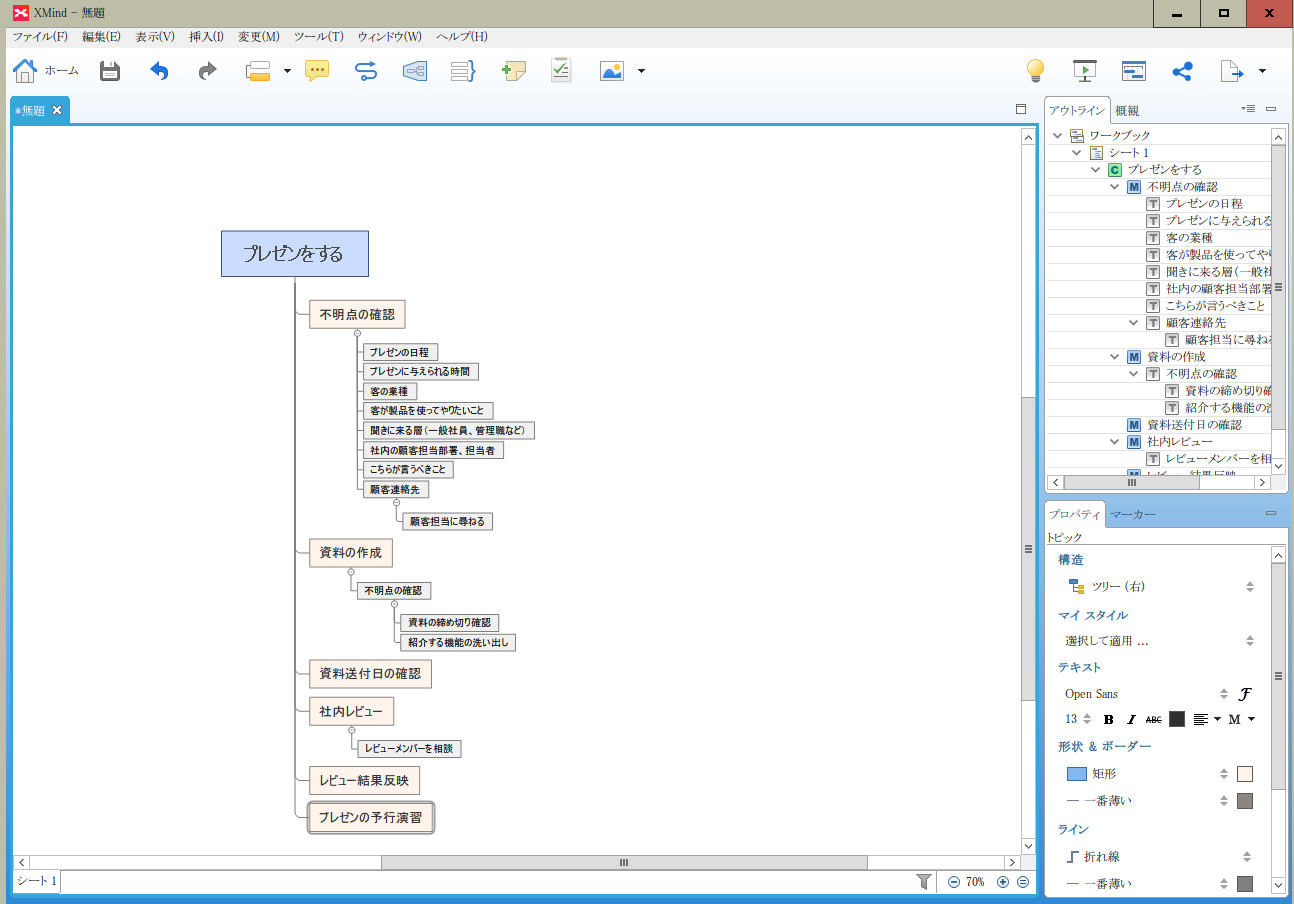This screenshot has width=1294, height=904.
Task: Collapse the シート 1 node in the outline
Action: point(1077,153)
